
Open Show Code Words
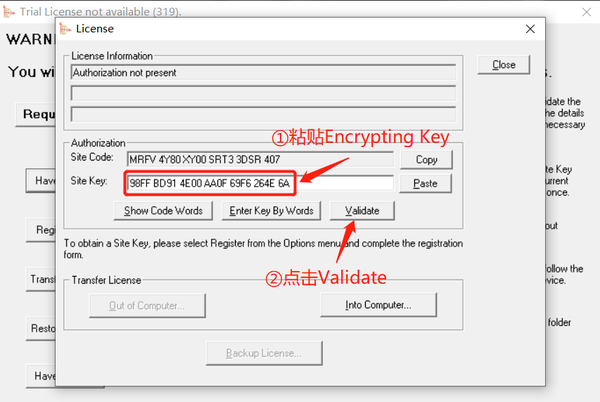point(163,211)
